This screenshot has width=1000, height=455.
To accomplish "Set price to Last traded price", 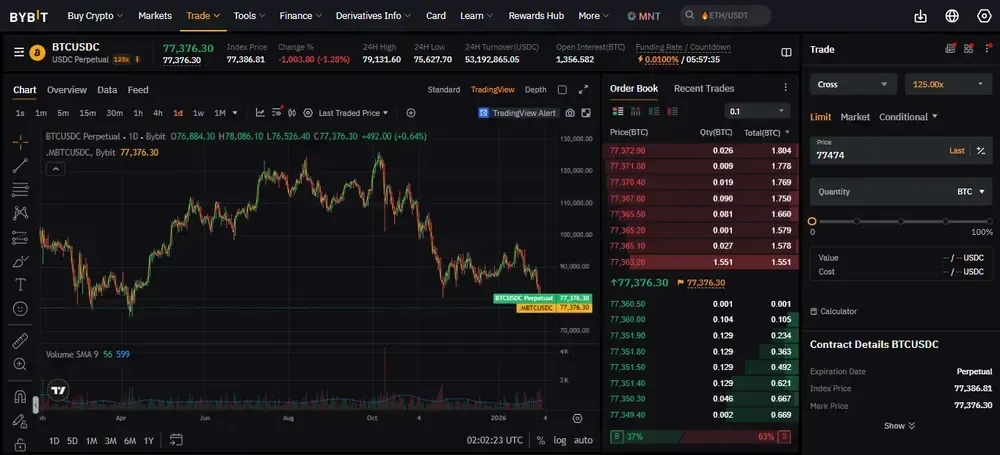I will (x=957, y=151).
